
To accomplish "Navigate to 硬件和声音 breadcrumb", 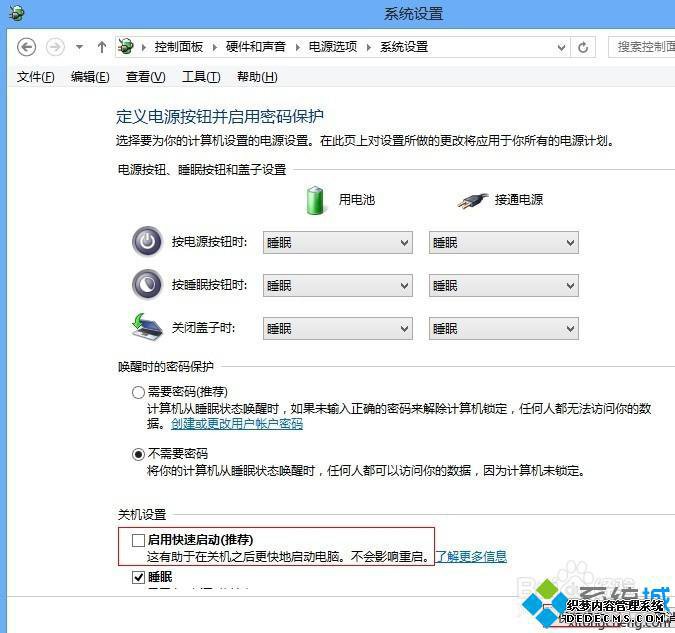I will click(x=256, y=47).
